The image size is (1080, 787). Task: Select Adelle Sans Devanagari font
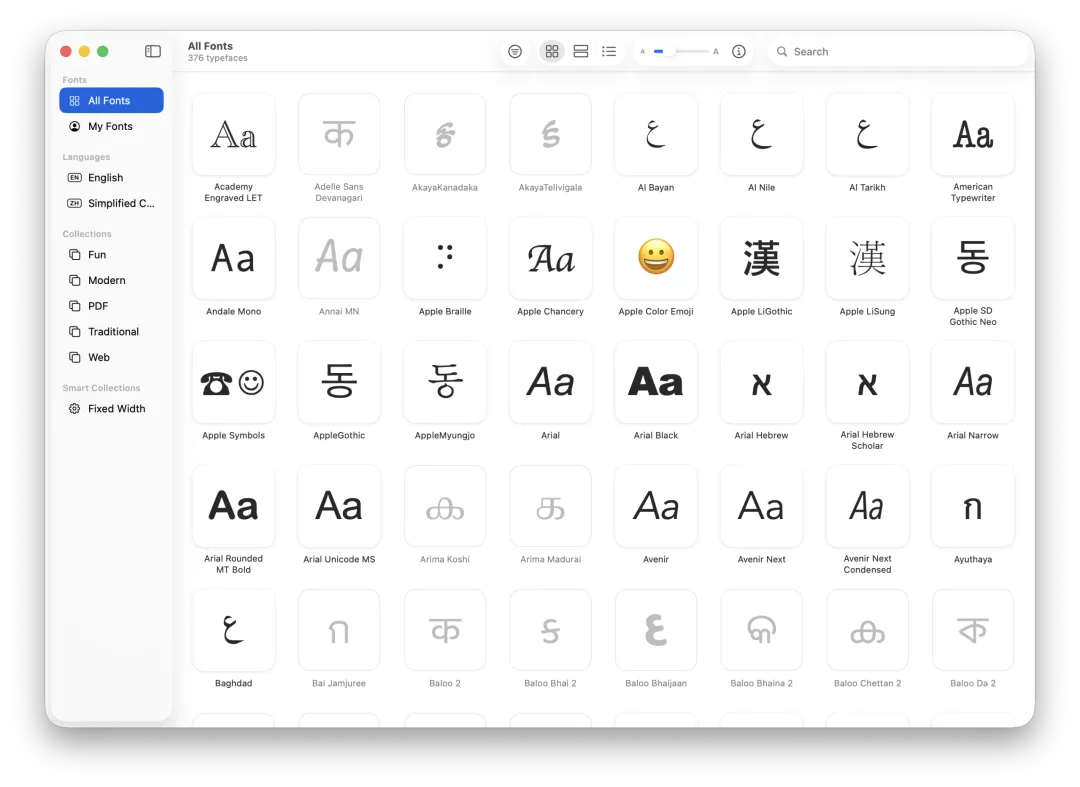click(339, 135)
